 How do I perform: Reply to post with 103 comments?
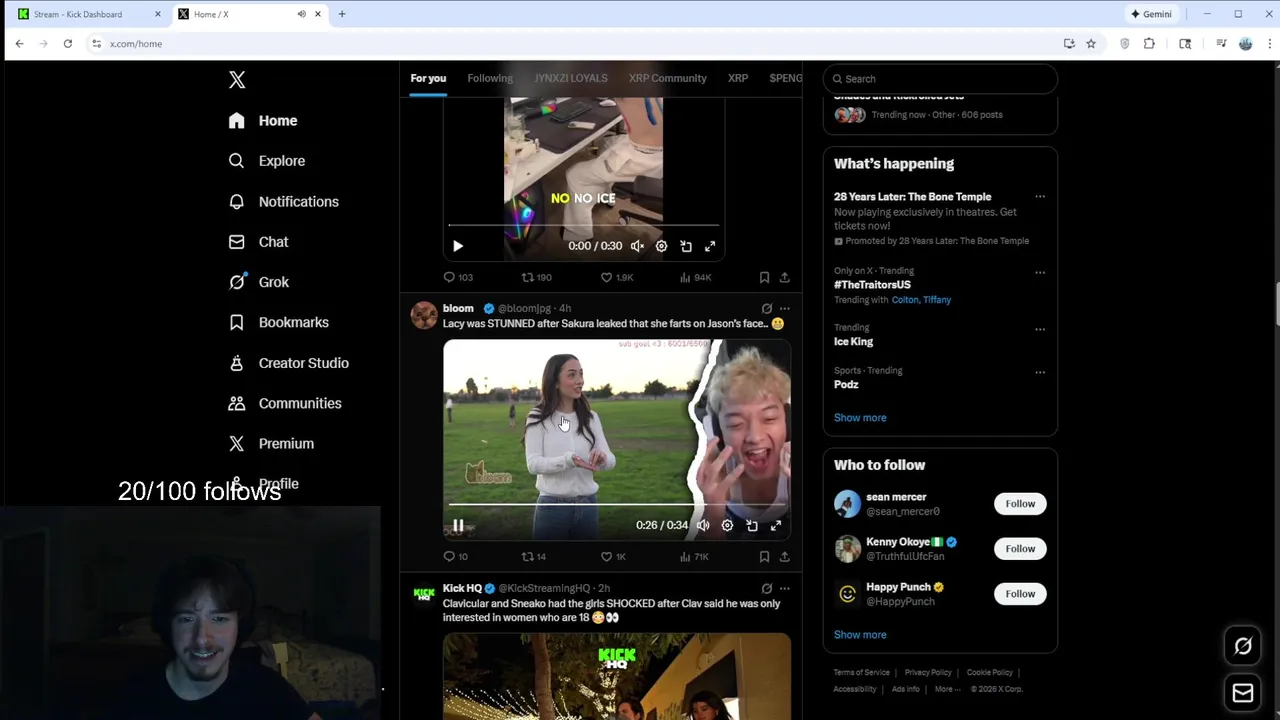point(458,277)
